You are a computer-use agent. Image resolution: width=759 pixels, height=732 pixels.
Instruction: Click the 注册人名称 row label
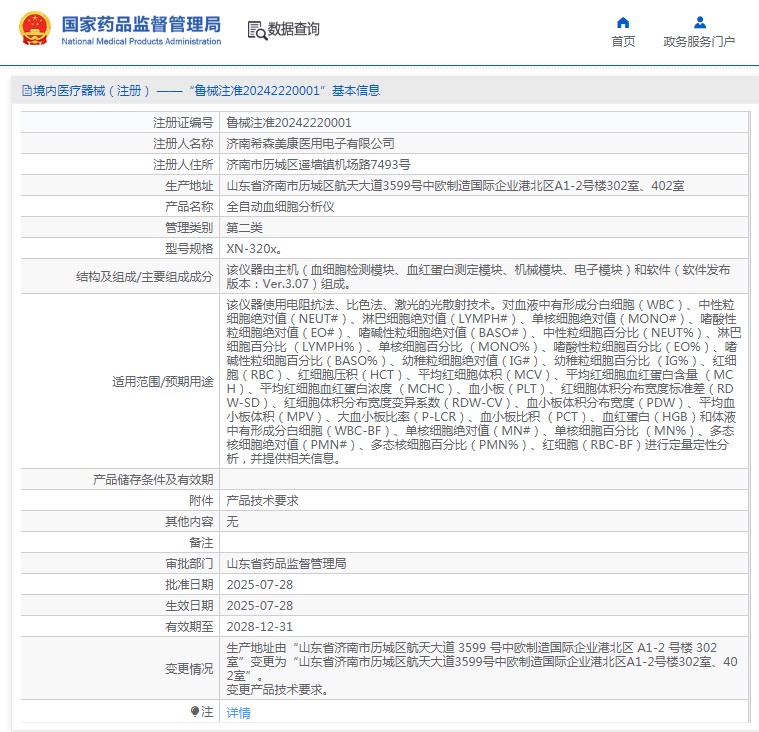click(x=183, y=143)
